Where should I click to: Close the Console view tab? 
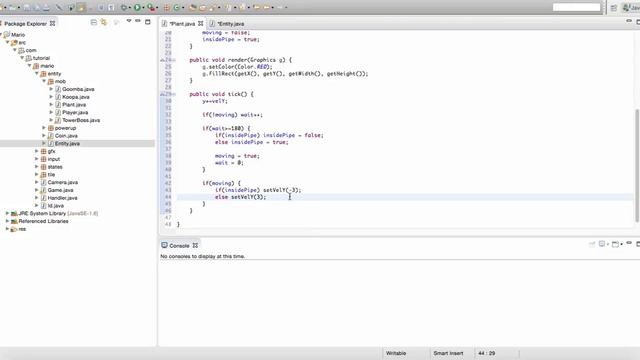coord(195,245)
